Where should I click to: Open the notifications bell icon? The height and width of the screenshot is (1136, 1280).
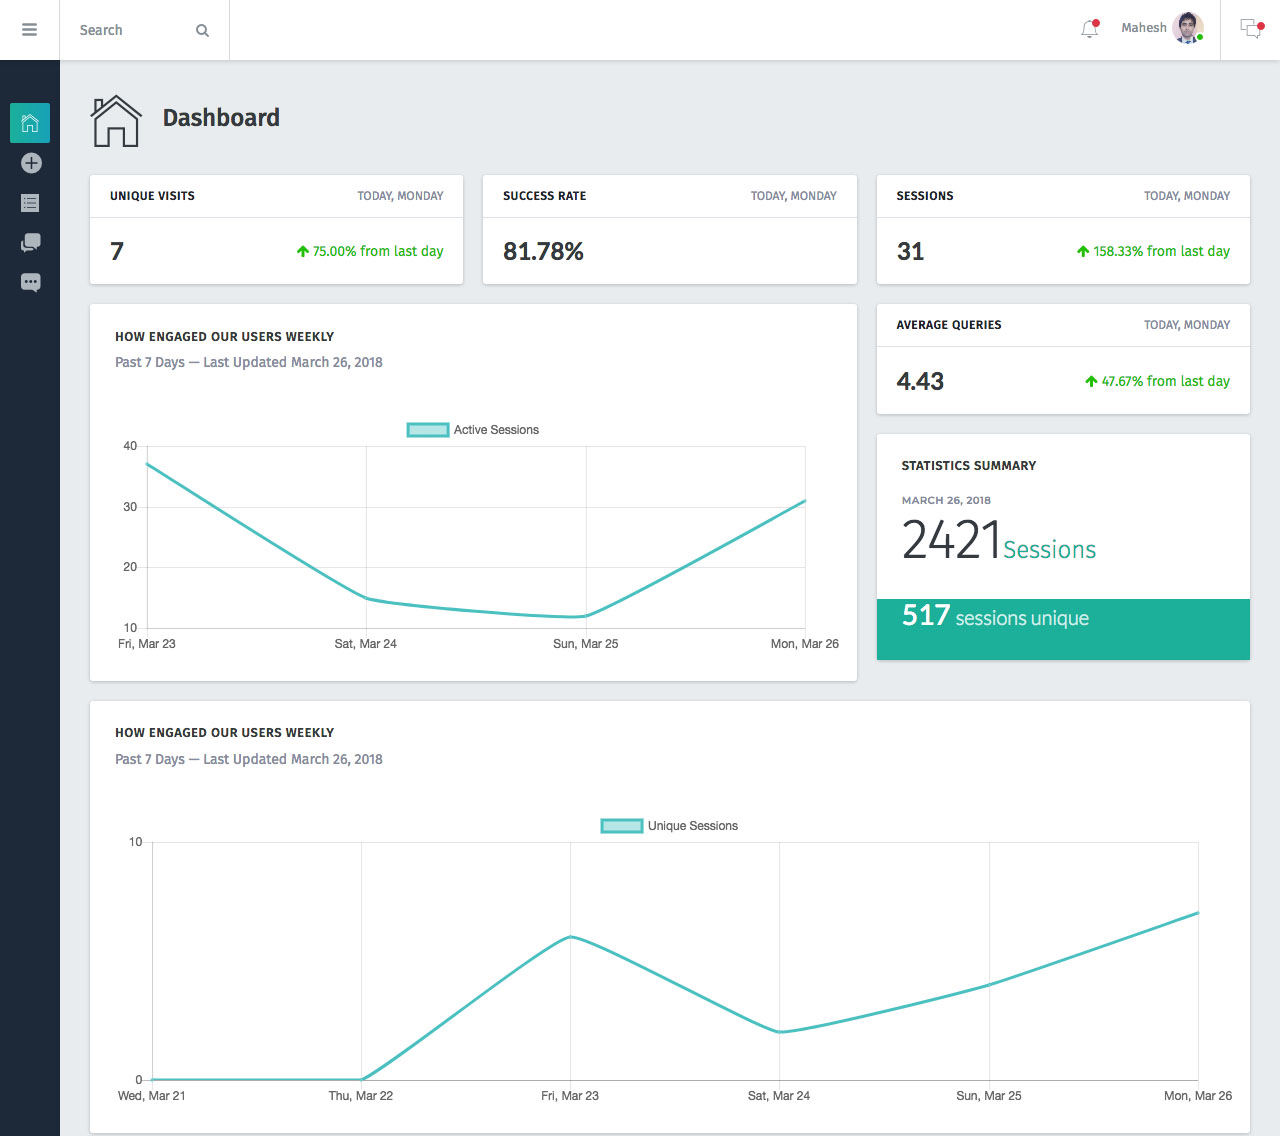1090,29
